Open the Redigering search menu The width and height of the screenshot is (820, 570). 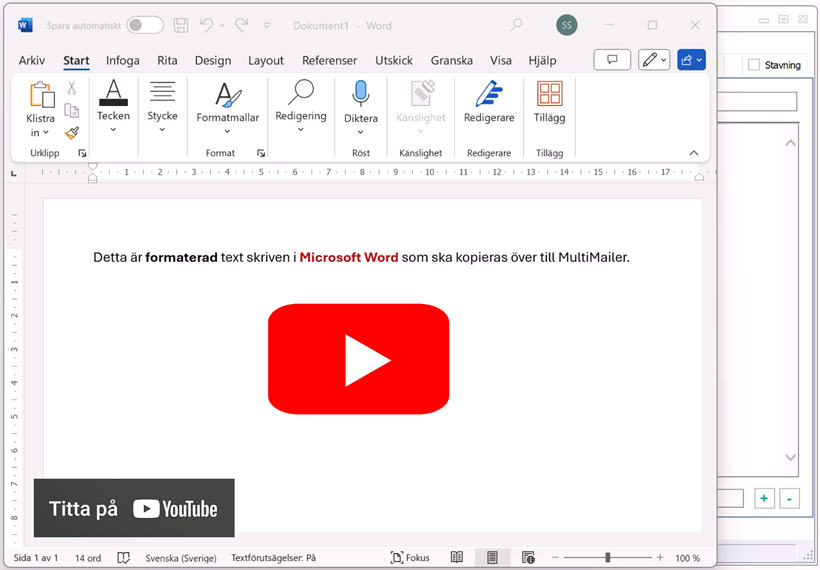(301, 106)
